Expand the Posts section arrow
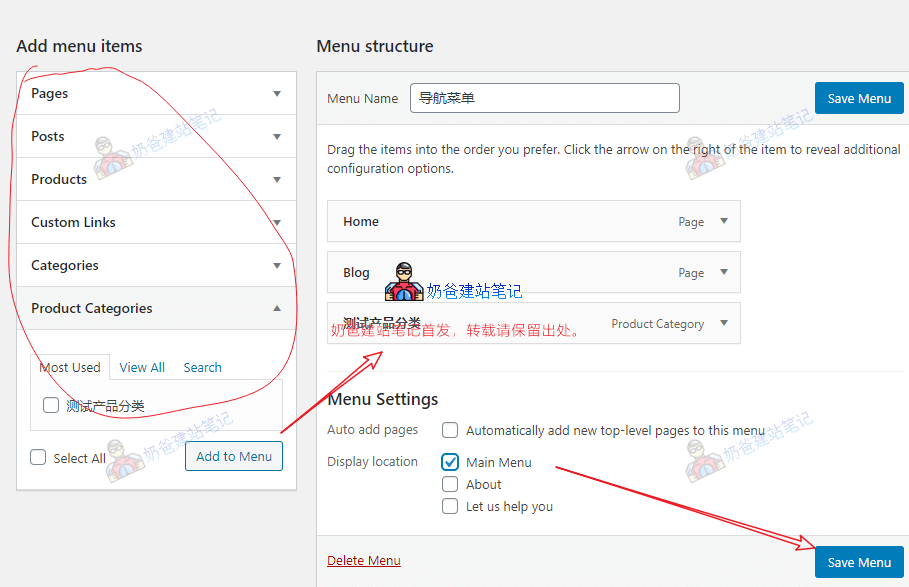 coord(277,137)
